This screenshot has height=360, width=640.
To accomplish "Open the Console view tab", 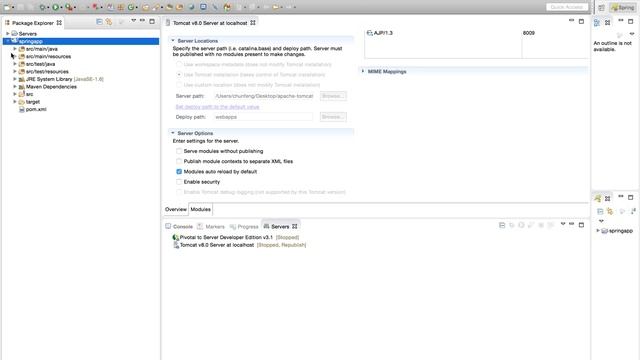I will (x=179, y=227).
